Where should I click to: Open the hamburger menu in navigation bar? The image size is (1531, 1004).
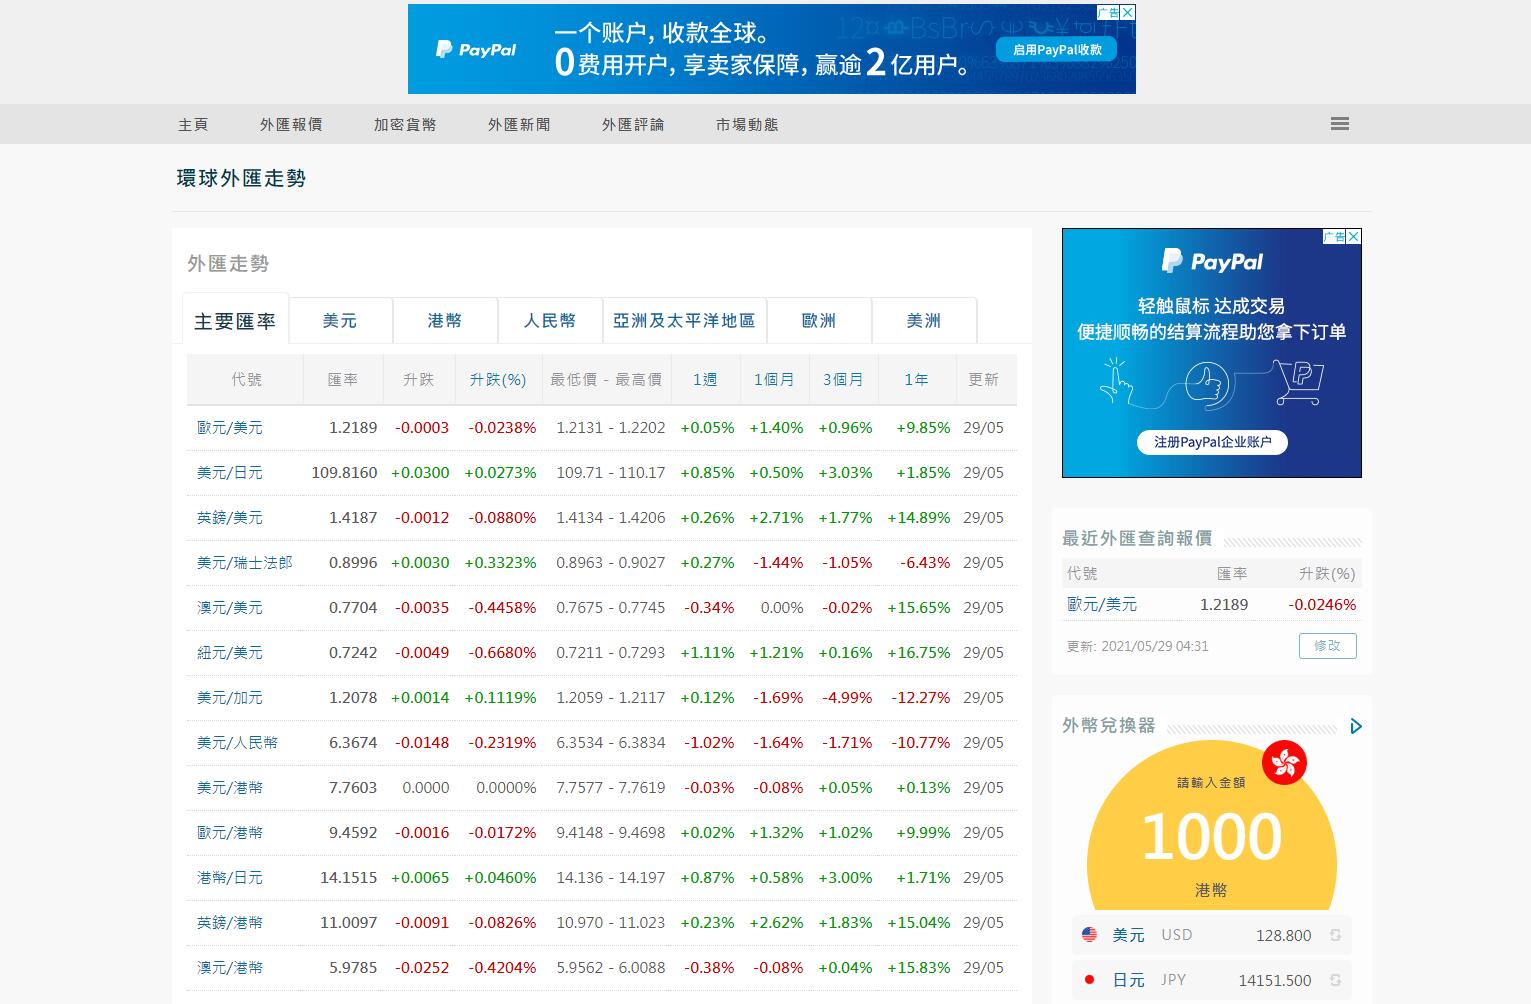pyautogui.click(x=1340, y=124)
